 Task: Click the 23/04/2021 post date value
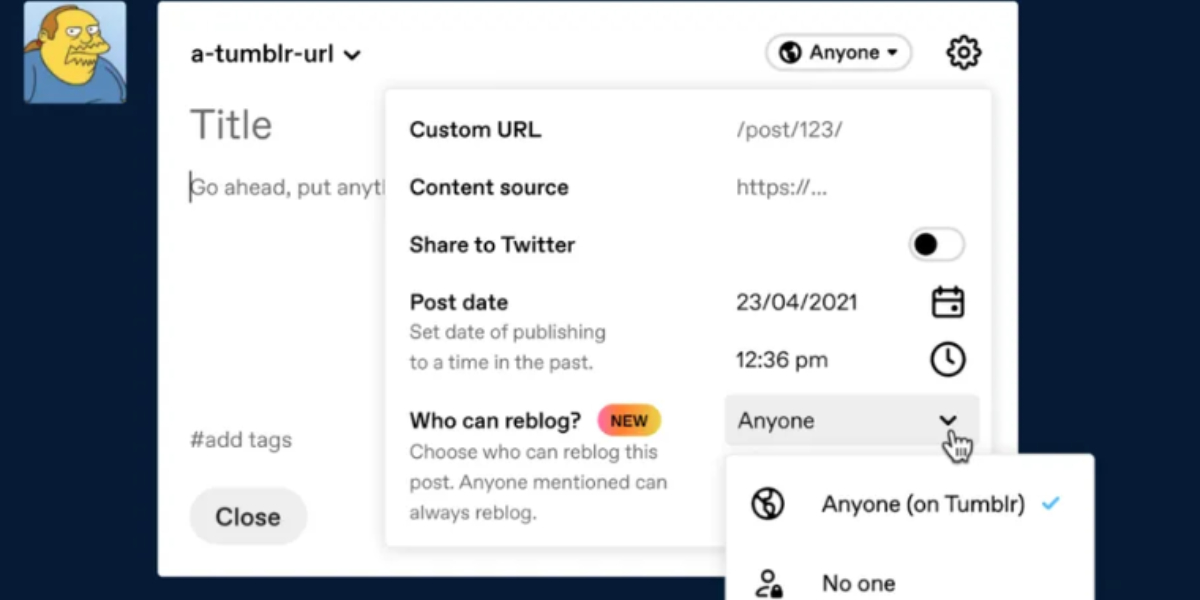[796, 302]
